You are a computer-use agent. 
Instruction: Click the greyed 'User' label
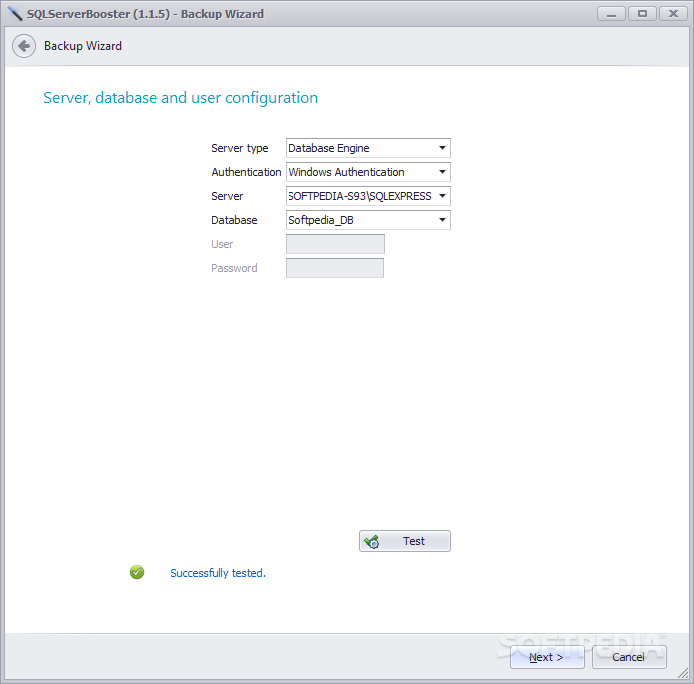pos(222,244)
